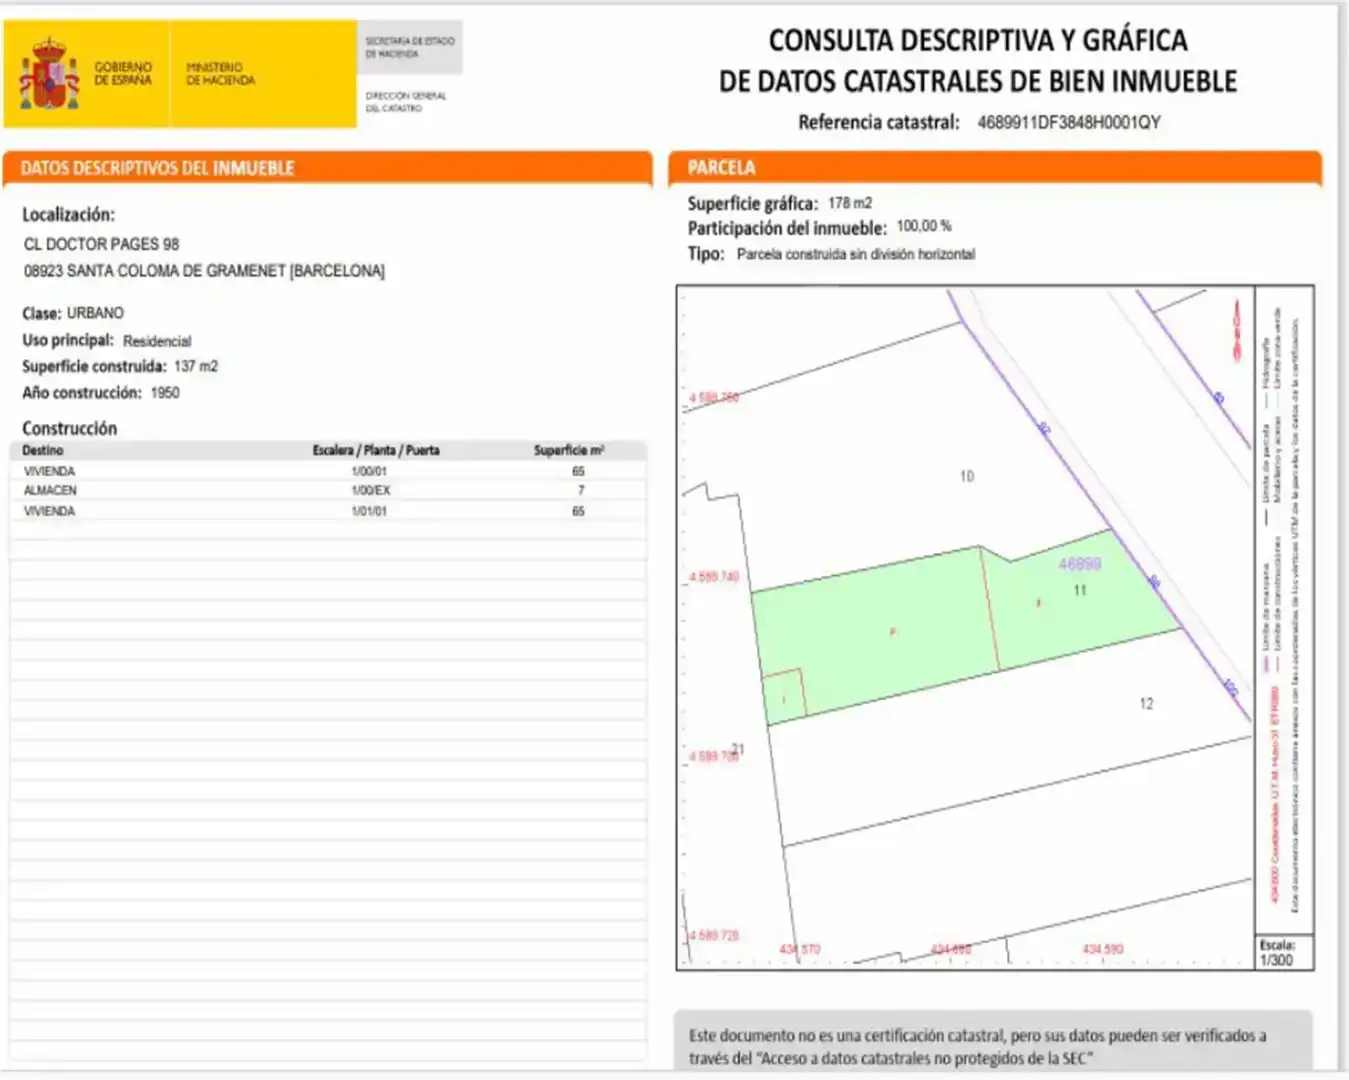Image resolution: width=1349 pixels, height=1080 pixels.
Task: Select the '65' area in the 1/00/01 row
Action: (578, 471)
